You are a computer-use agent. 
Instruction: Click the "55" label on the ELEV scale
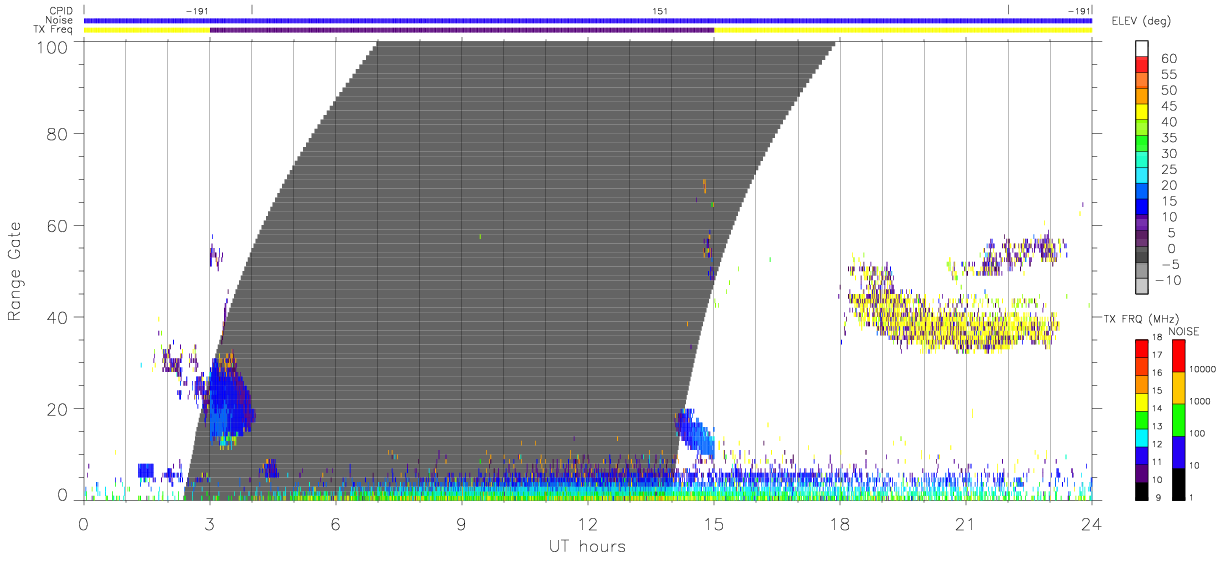point(1168,75)
